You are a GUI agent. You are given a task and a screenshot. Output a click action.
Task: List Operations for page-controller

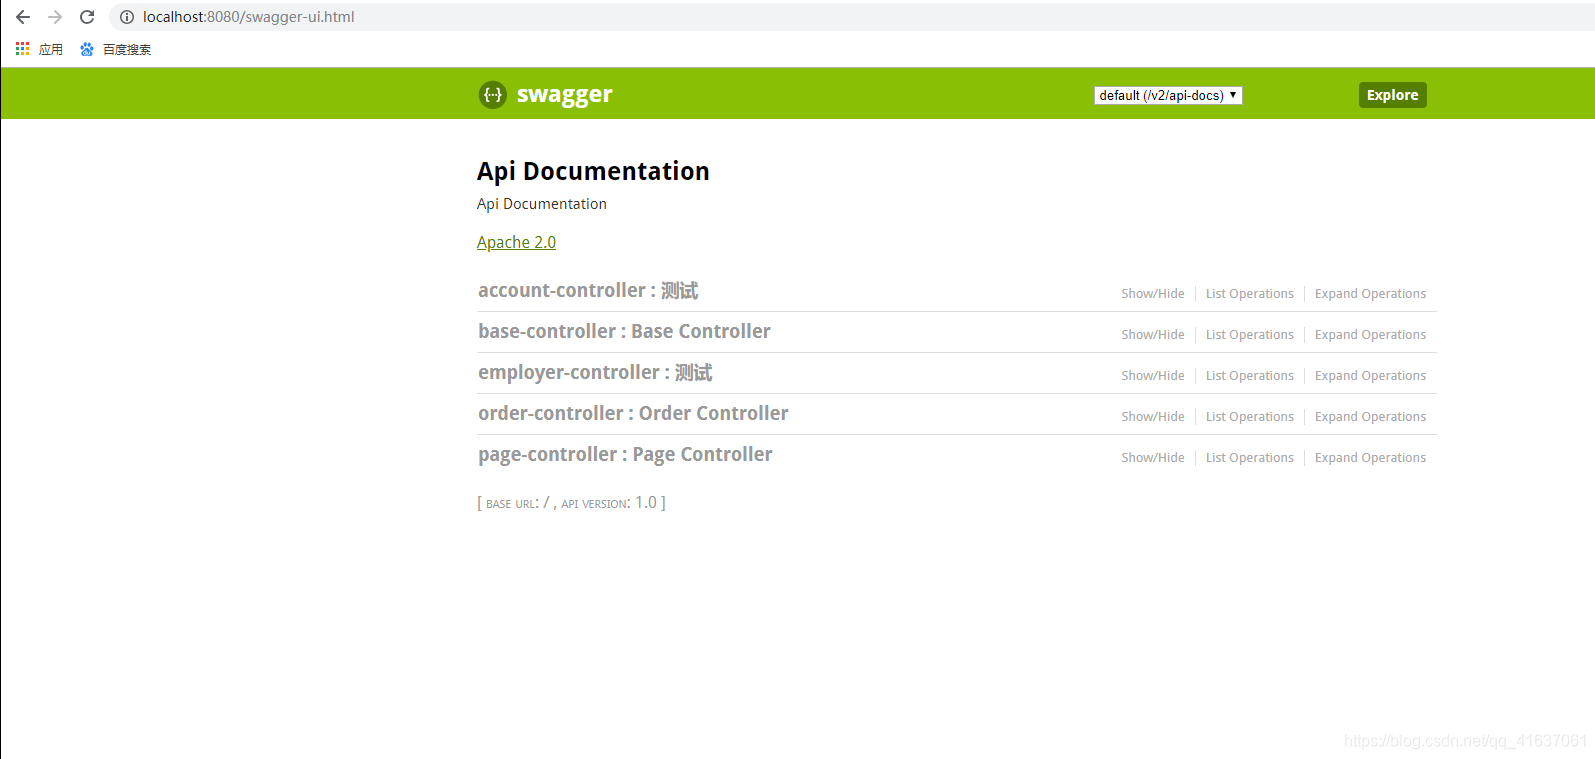[x=1249, y=458]
